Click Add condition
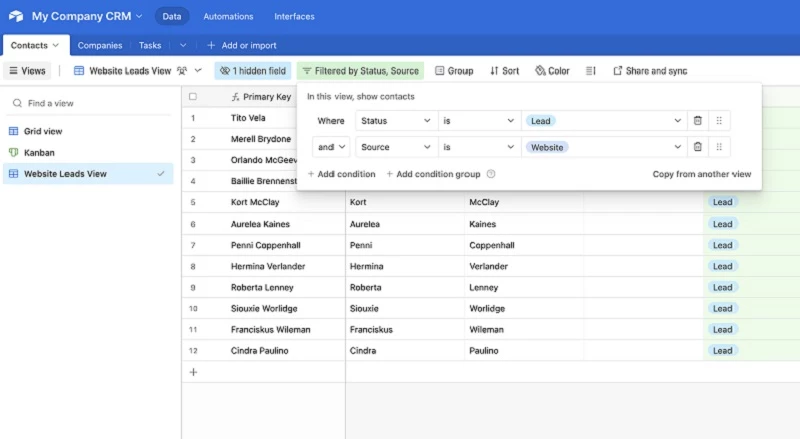 (341, 174)
